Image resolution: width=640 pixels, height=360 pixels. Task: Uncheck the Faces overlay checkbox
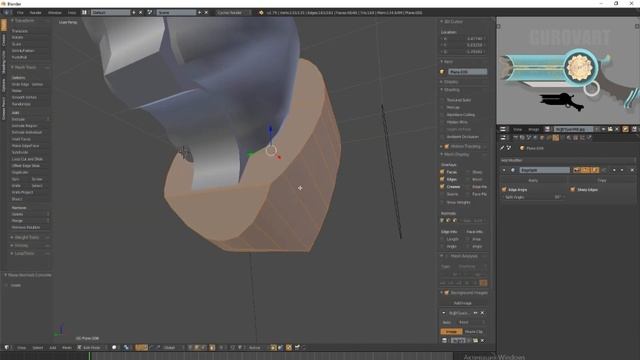tap(442, 172)
